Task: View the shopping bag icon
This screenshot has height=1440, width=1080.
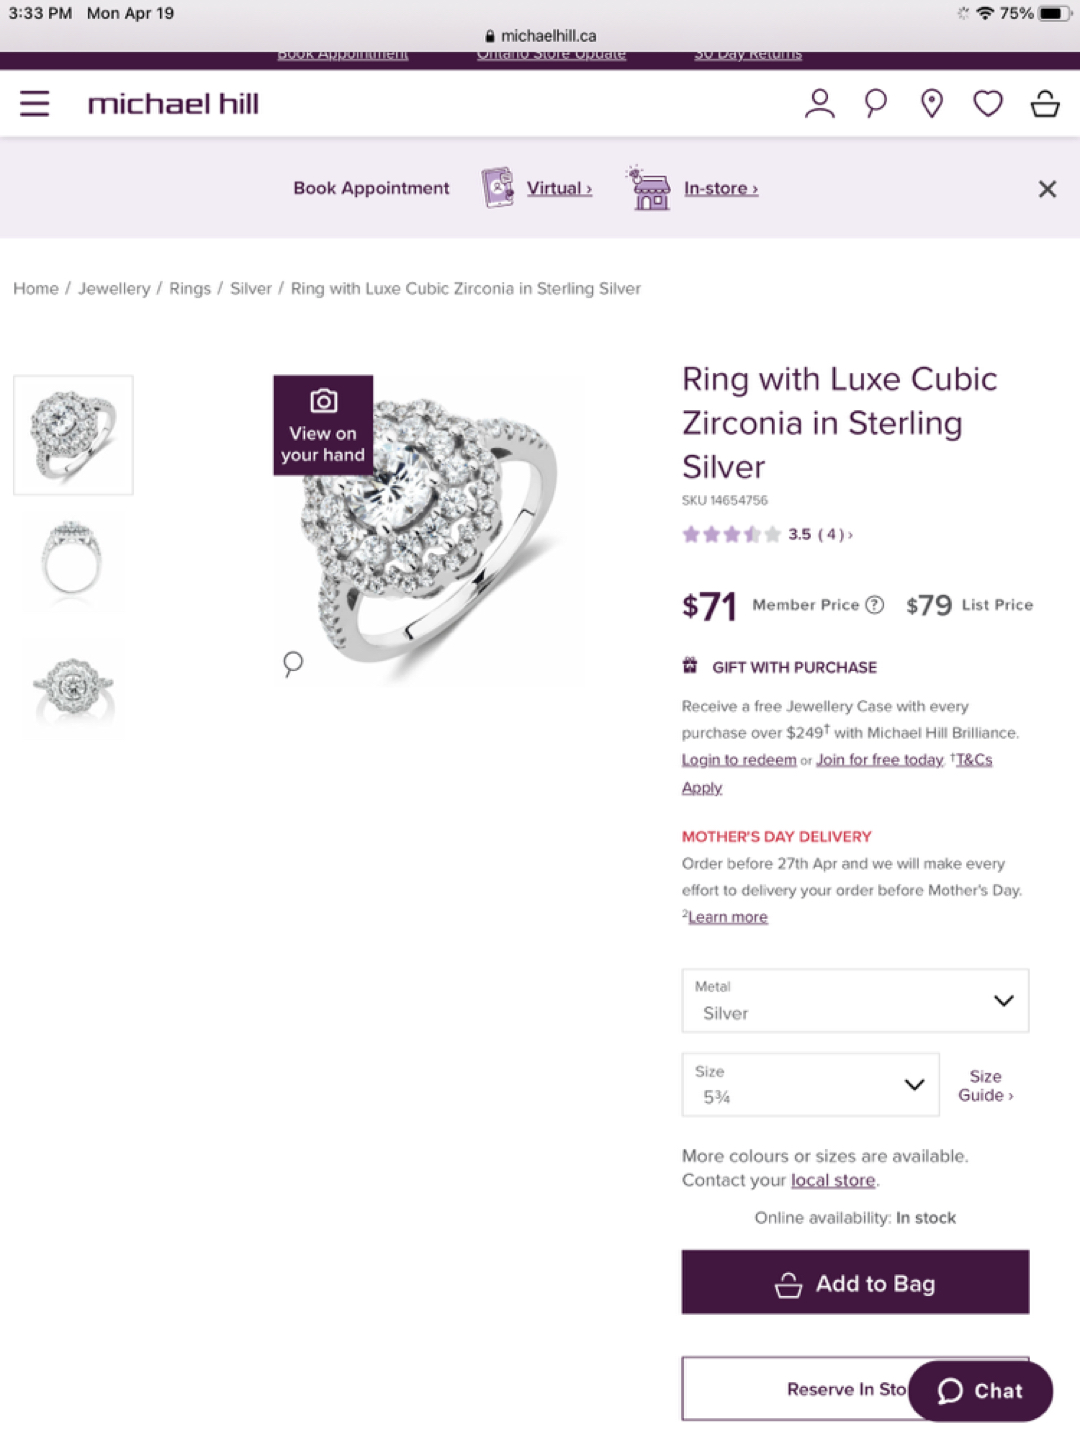Action: [1046, 103]
